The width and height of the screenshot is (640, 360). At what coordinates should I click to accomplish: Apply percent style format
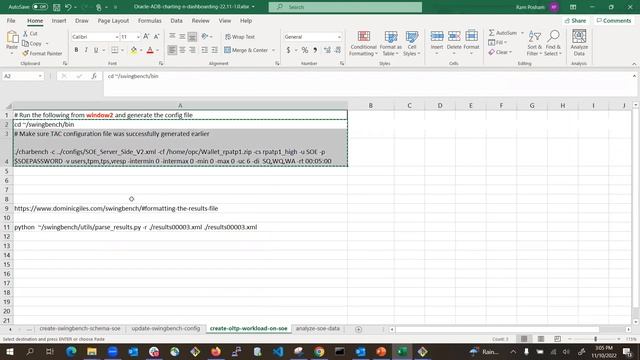(304, 50)
